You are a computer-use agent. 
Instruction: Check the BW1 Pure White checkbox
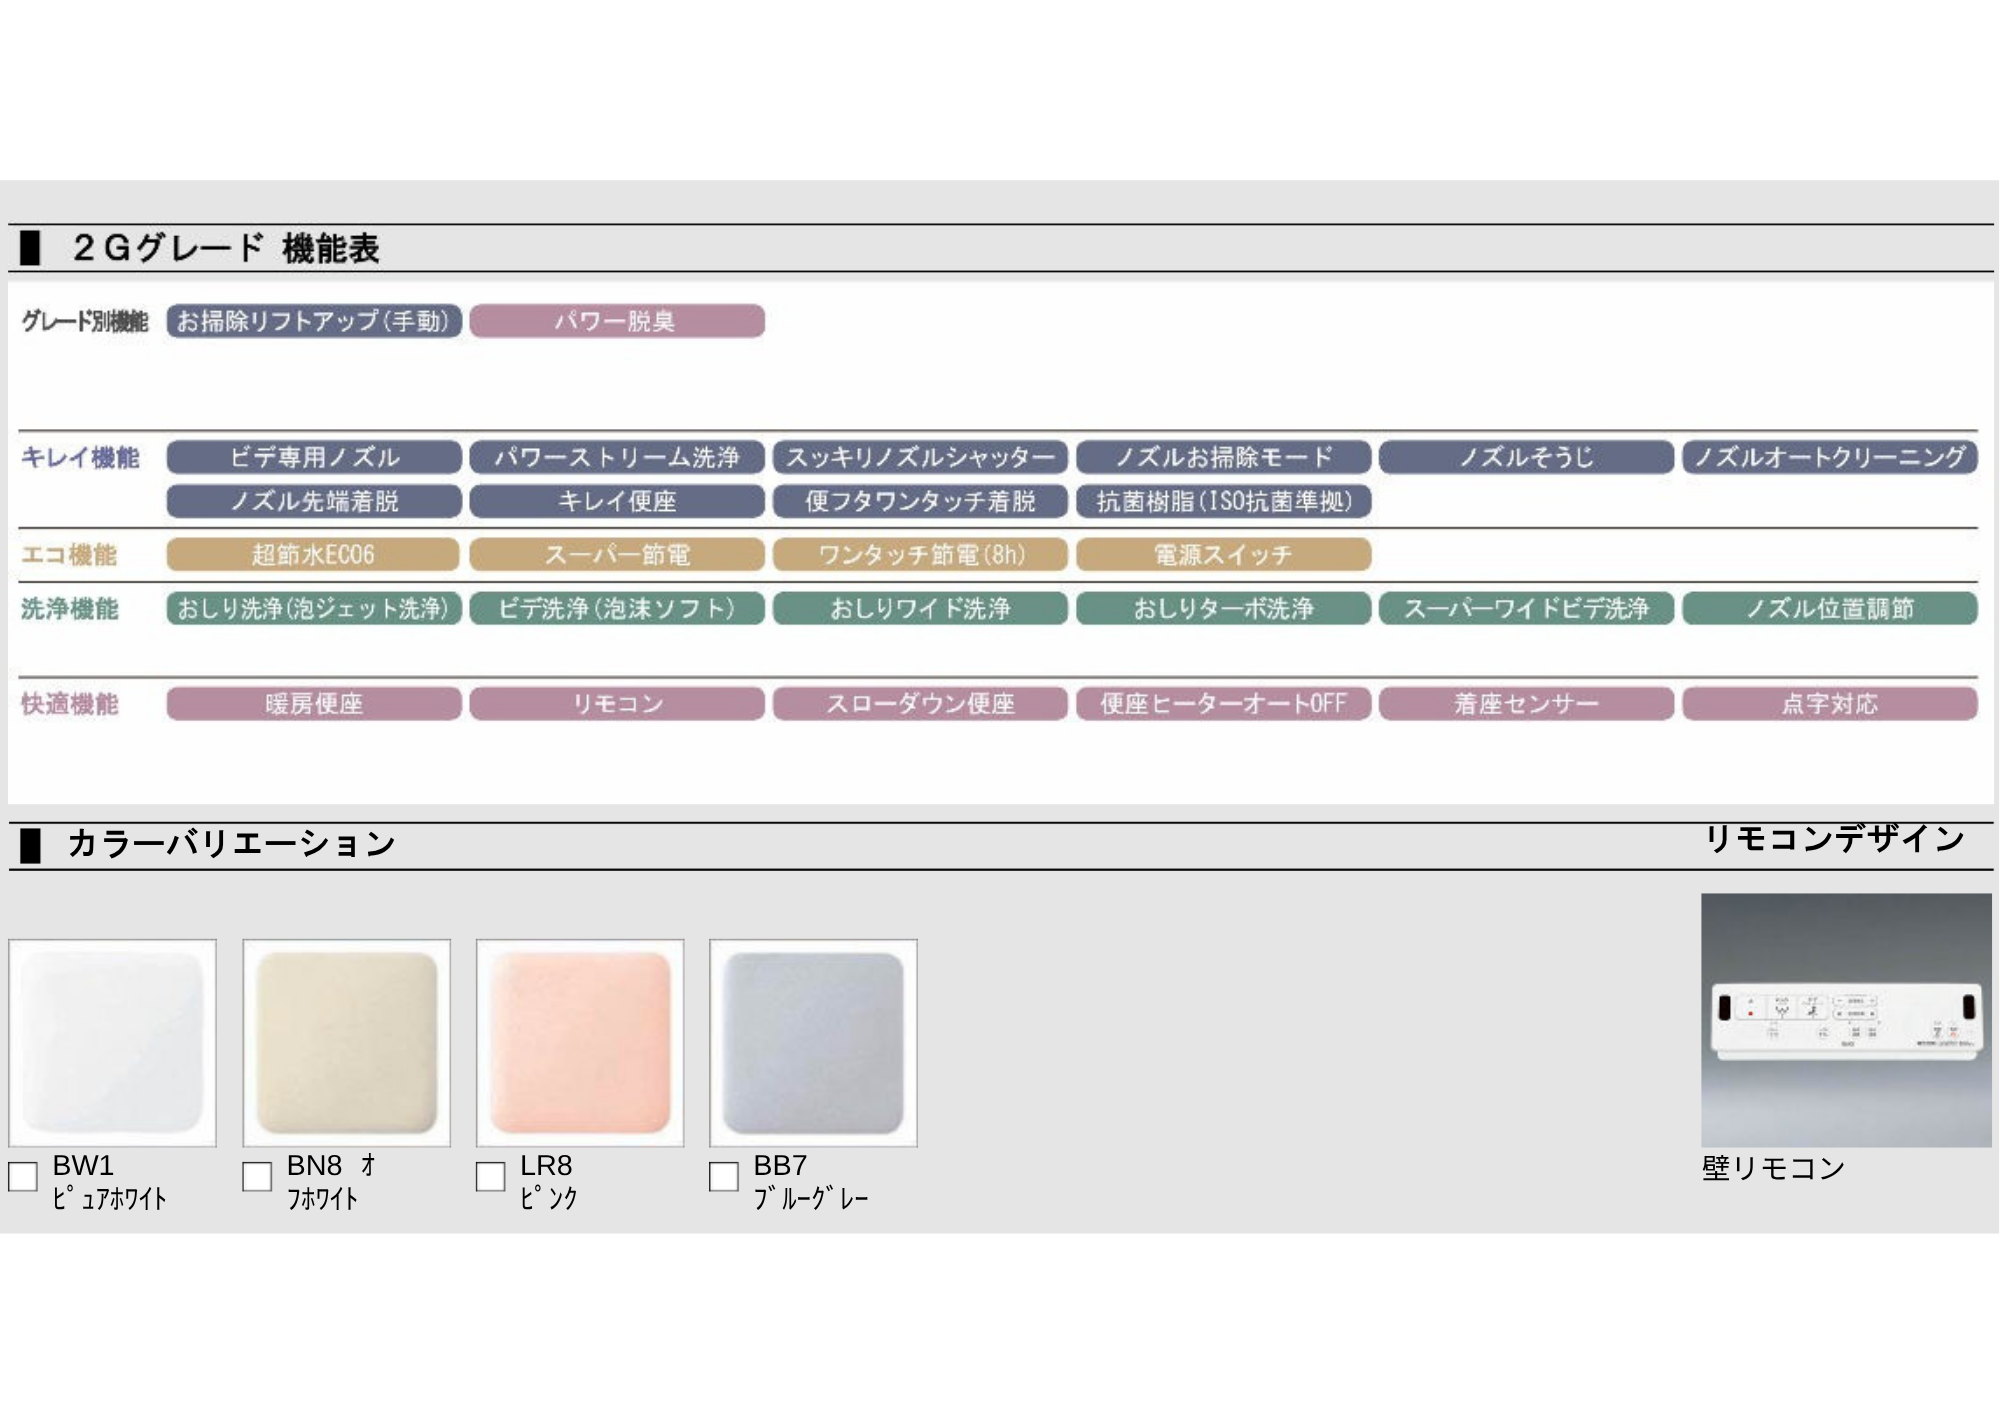(x=23, y=1176)
